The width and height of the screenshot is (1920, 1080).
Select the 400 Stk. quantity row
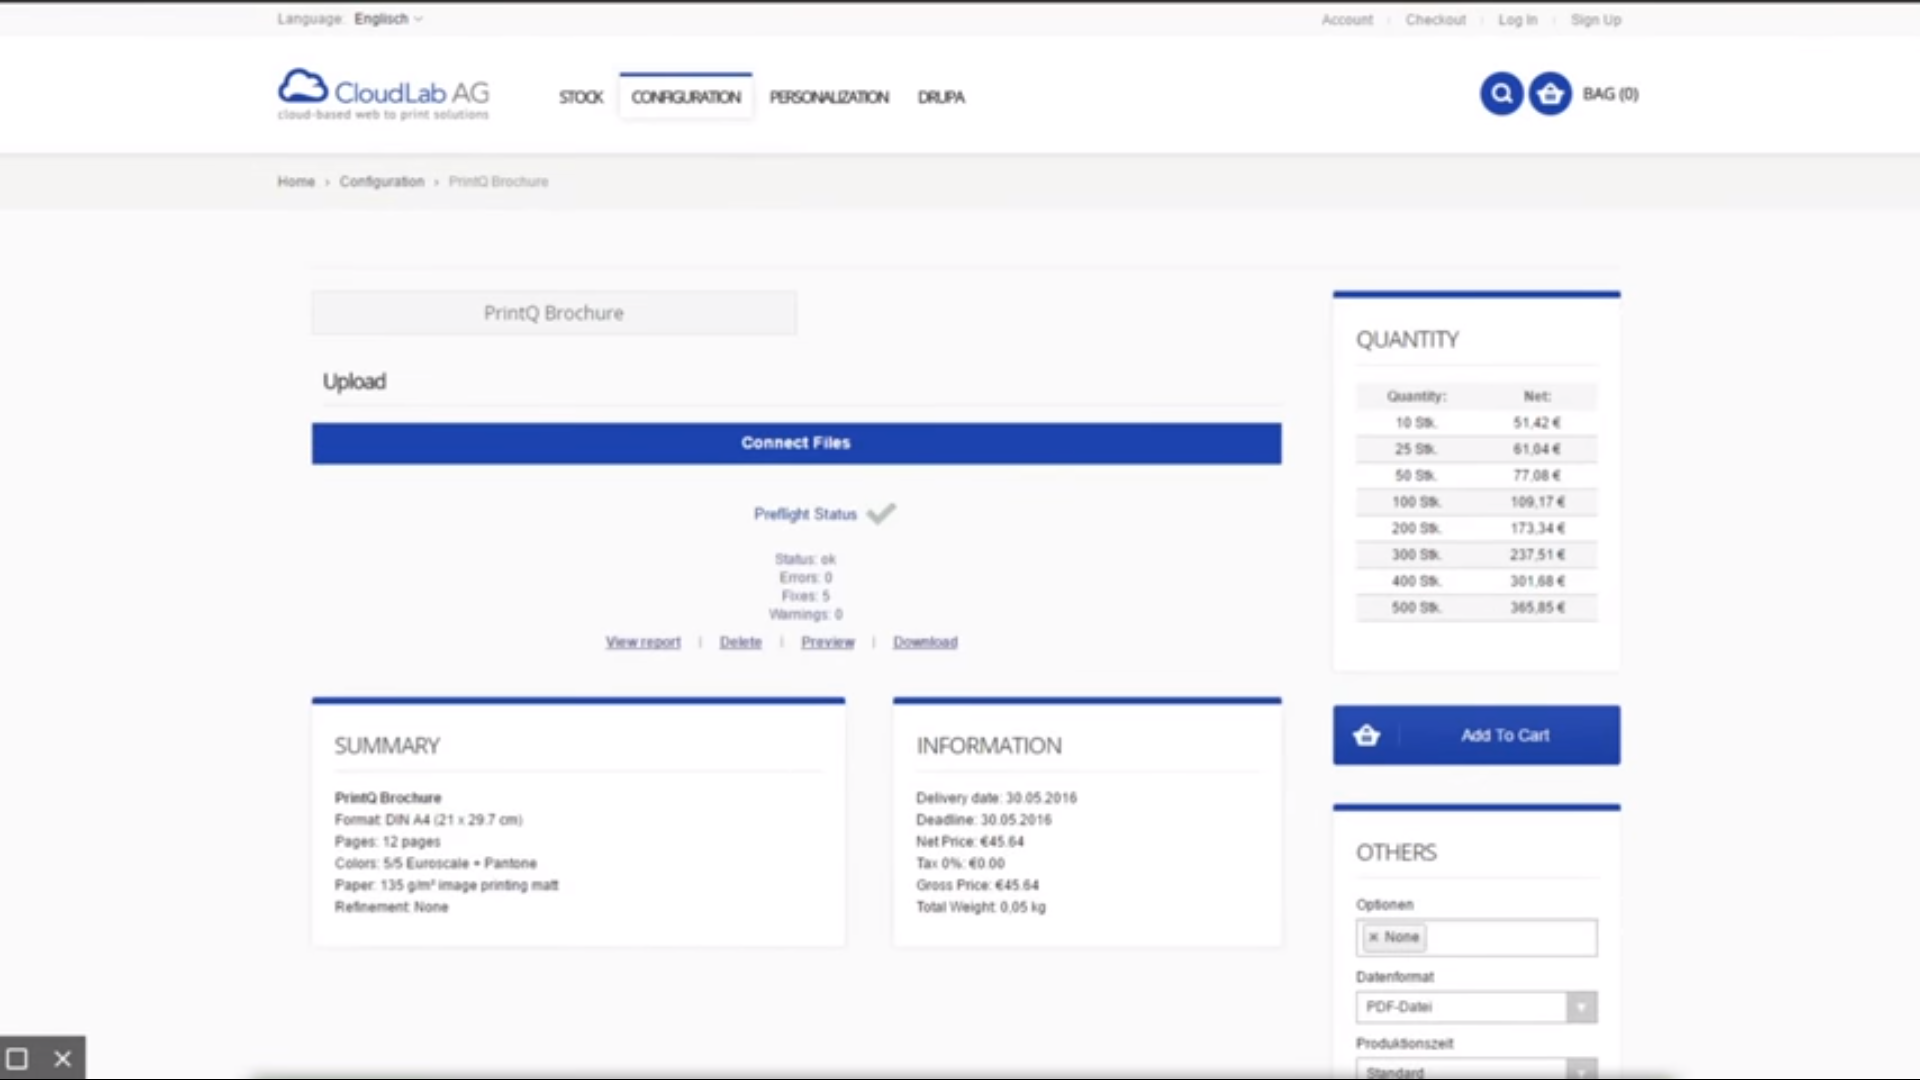pyautogui.click(x=1476, y=581)
